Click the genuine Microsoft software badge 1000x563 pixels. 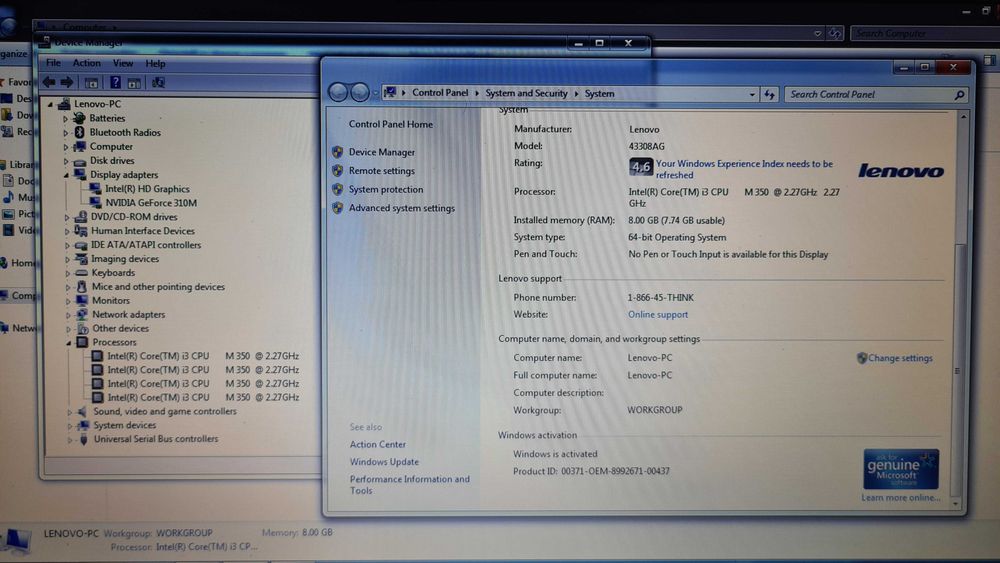(x=901, y=469)
